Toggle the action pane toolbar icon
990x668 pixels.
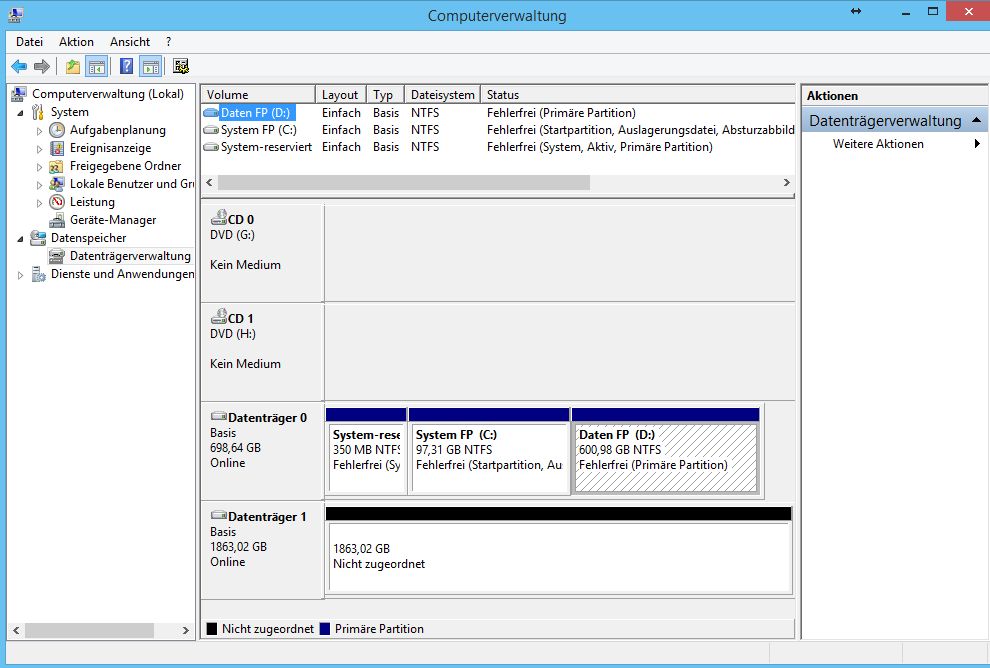pyautogui.click(x=151, y=66)
